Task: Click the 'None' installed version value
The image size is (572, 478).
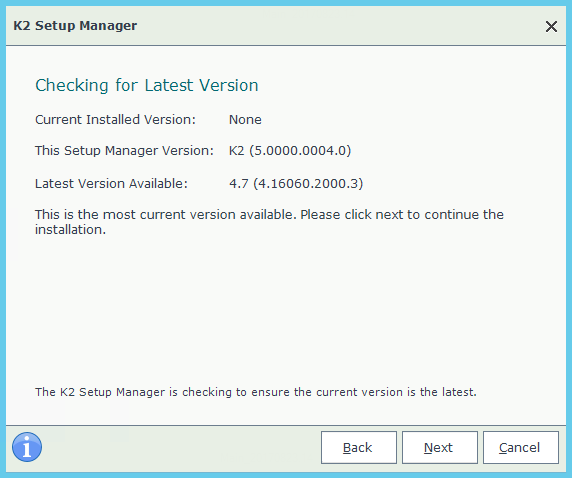Action: (245, 120)
